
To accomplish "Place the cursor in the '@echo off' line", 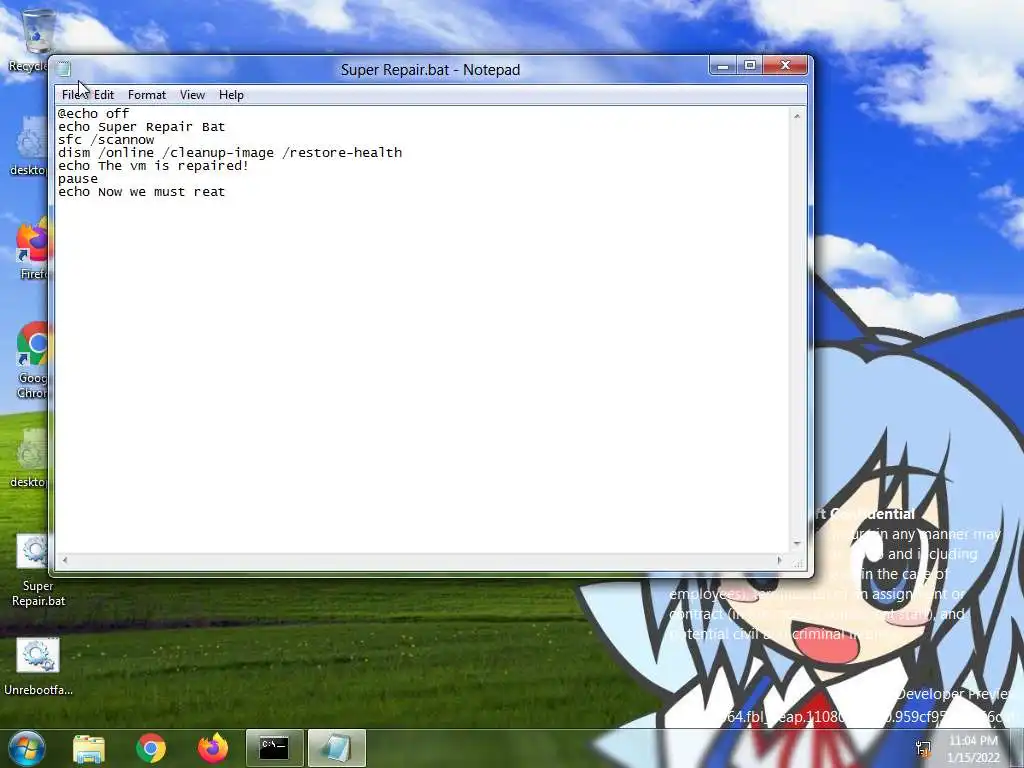I will (93, 114).
